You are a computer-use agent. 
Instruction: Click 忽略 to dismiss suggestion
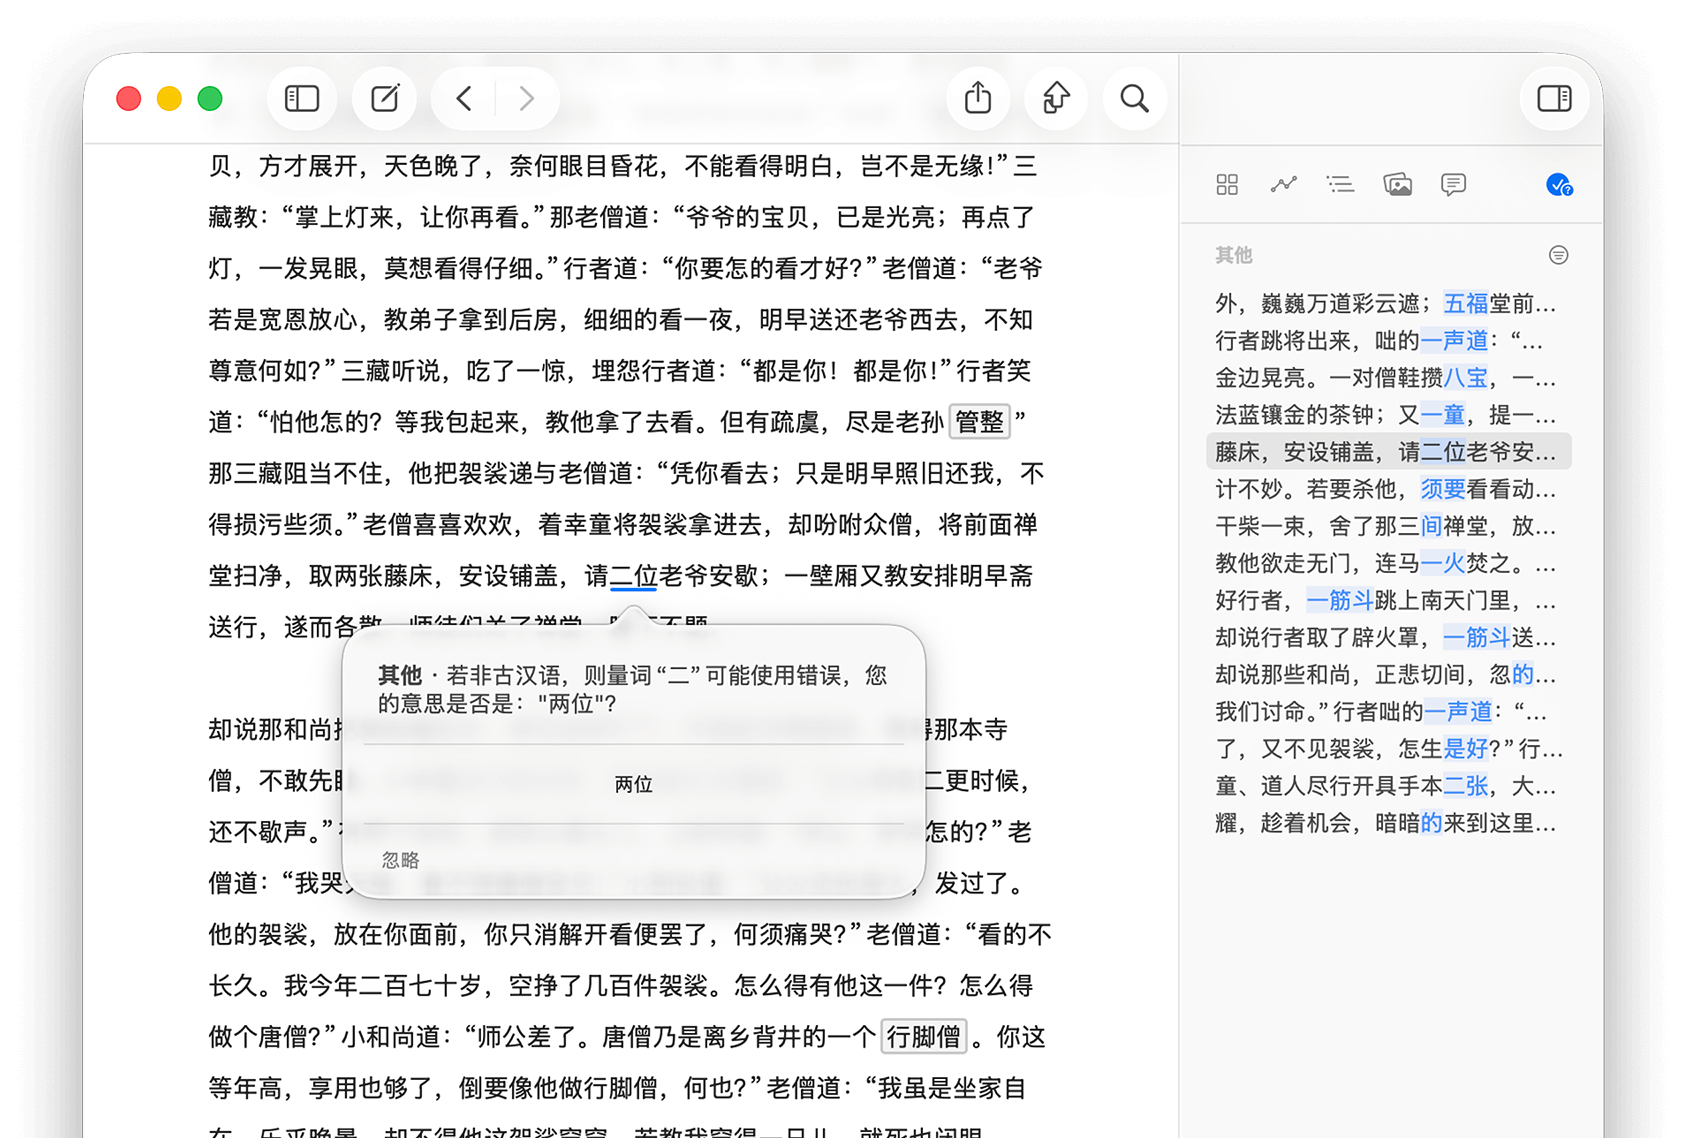tap(400, 860)
